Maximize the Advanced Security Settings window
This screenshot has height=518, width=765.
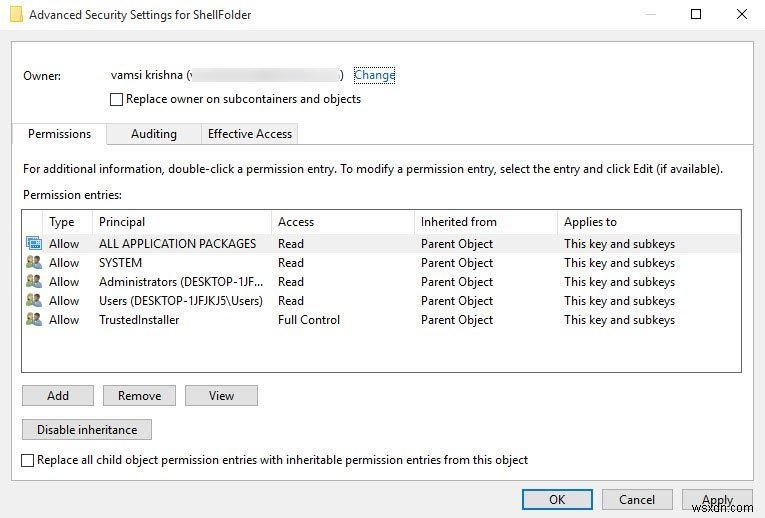(x=696, y=14)
